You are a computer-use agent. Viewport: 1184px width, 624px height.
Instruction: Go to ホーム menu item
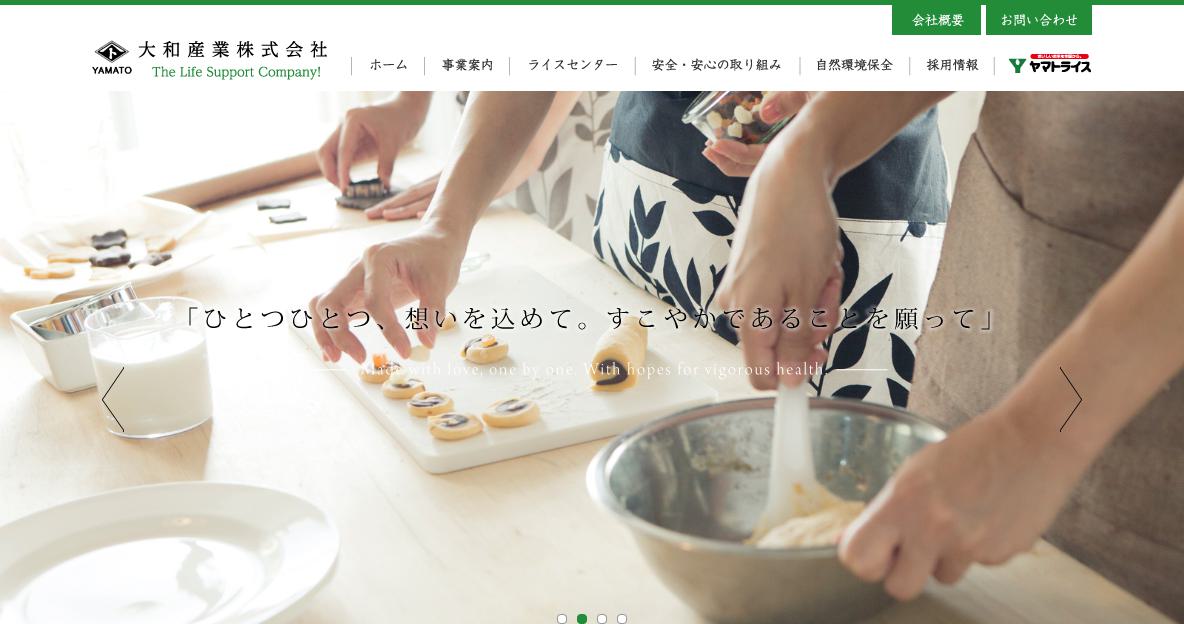tap(389, 65)
